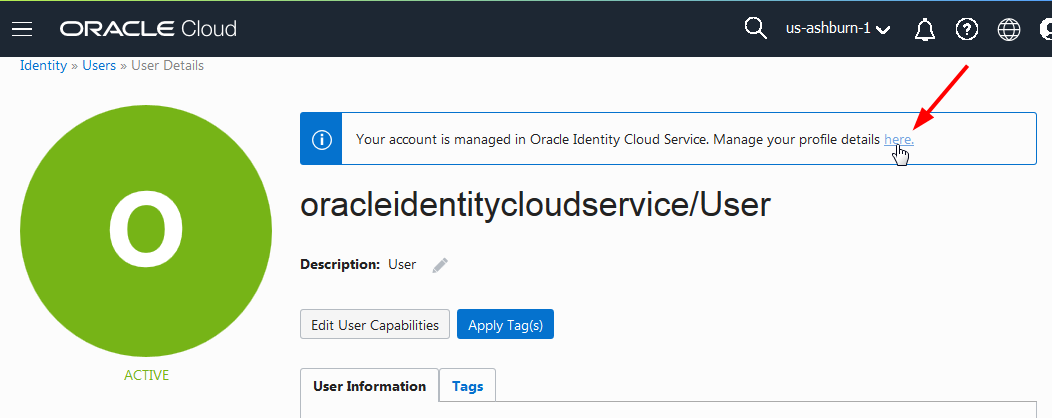Open the help question mark icon
The width and height of the screenshot is (1052, 418).
[x=967, y=30]
